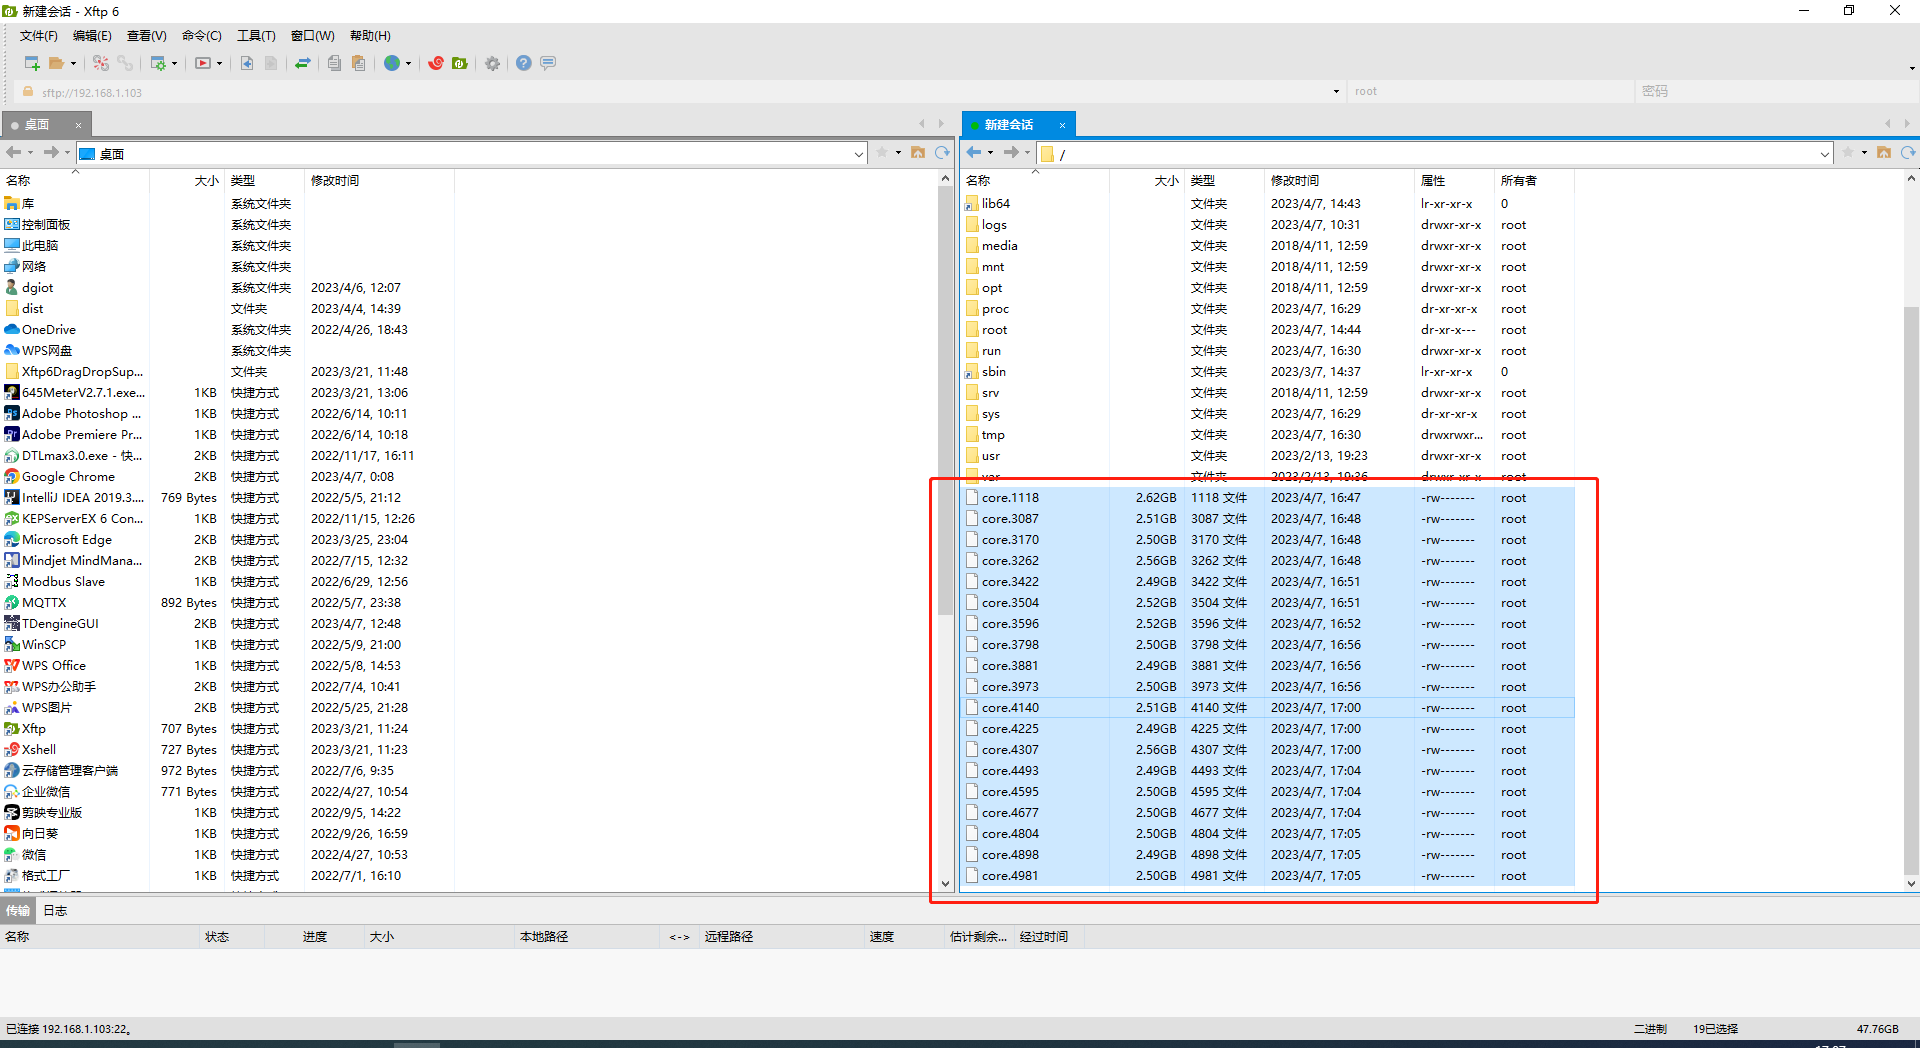1920x1048 pixels.
Task: Open the settings gear icon in the toolbar
Action: (x=492, y=63)
